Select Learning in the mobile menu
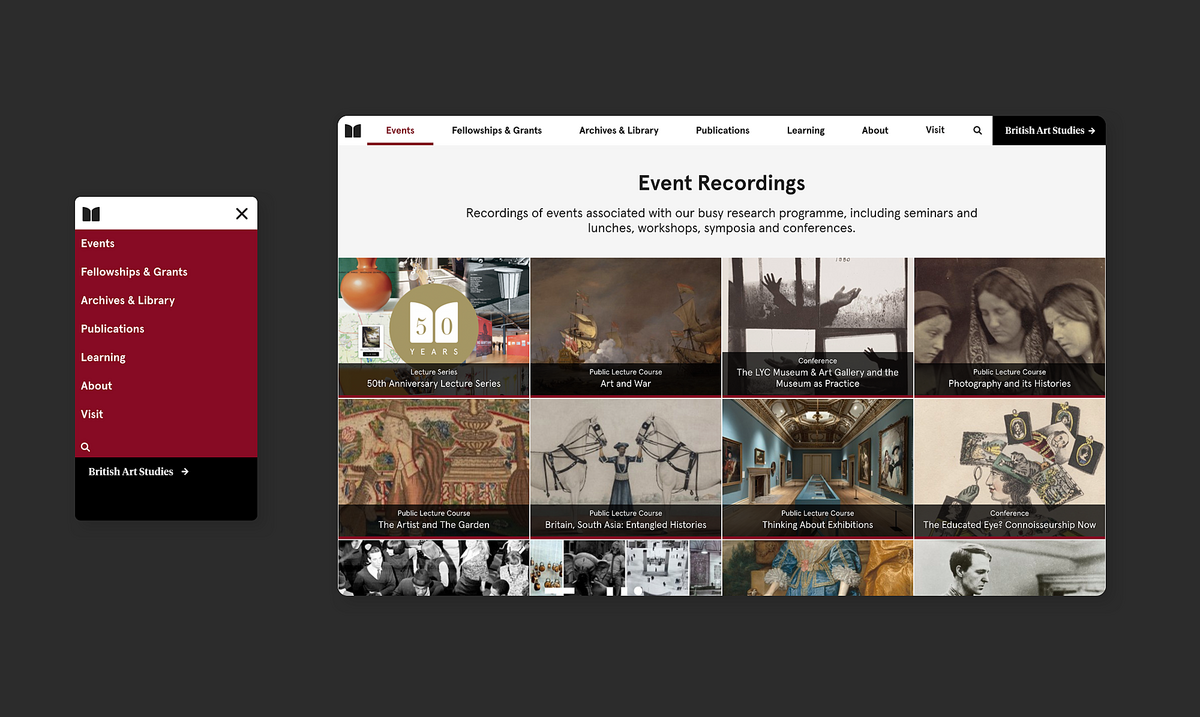Image resolution: width=1200 pixels, height=717 pixels. pos(103,358)
